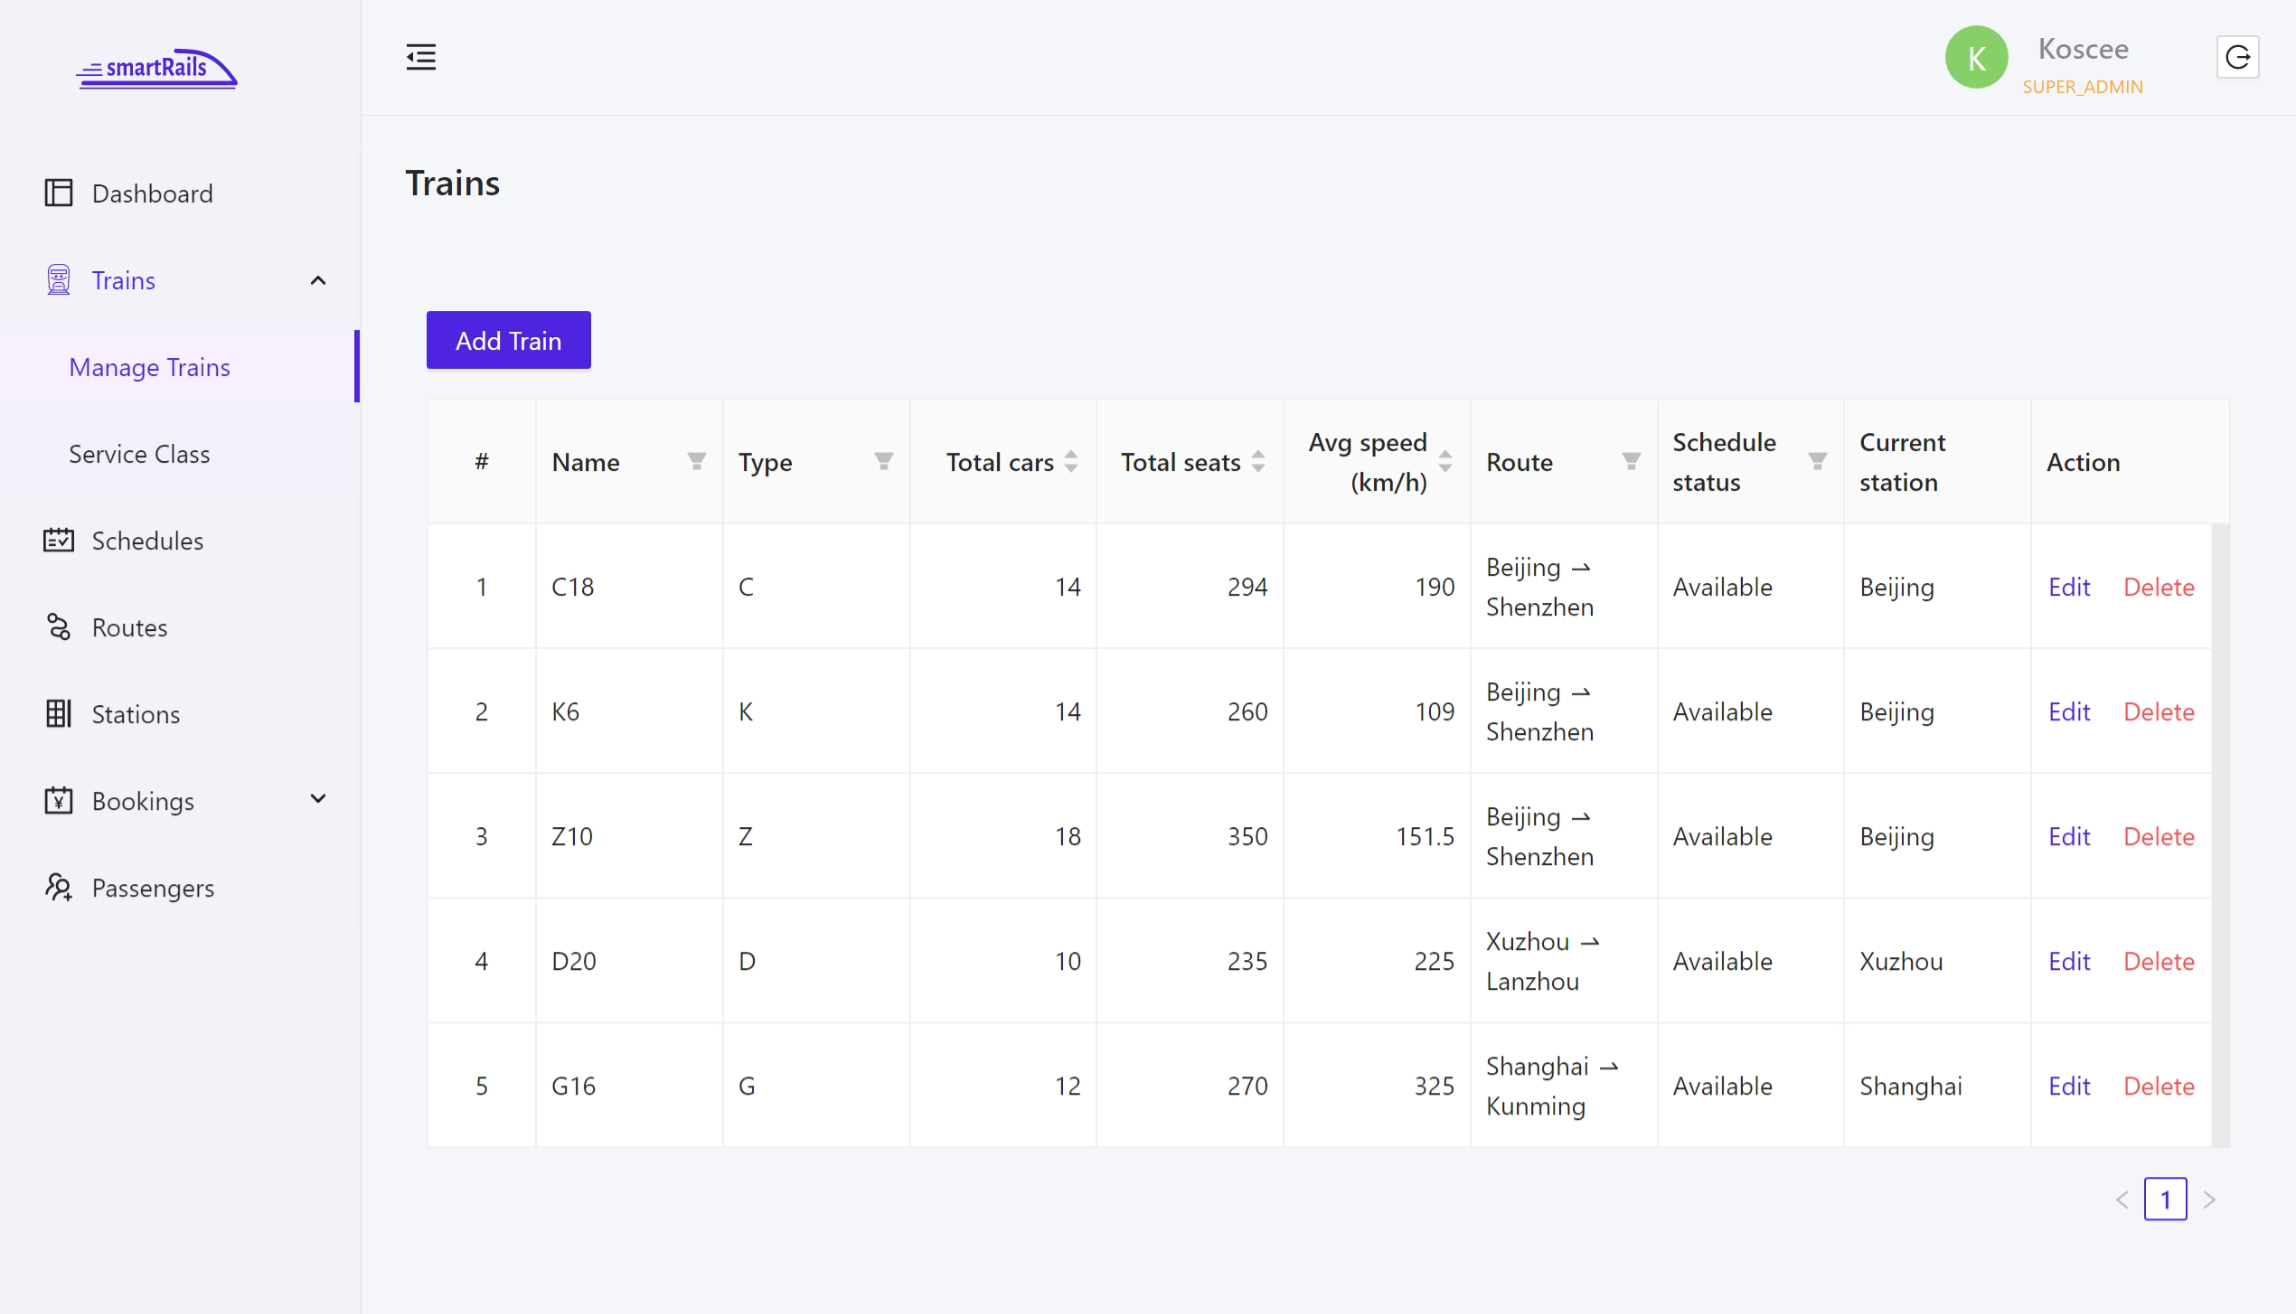Filter trains by Schedule status column
This screenshot has width=2296, height=1314.
point(1818,459)
